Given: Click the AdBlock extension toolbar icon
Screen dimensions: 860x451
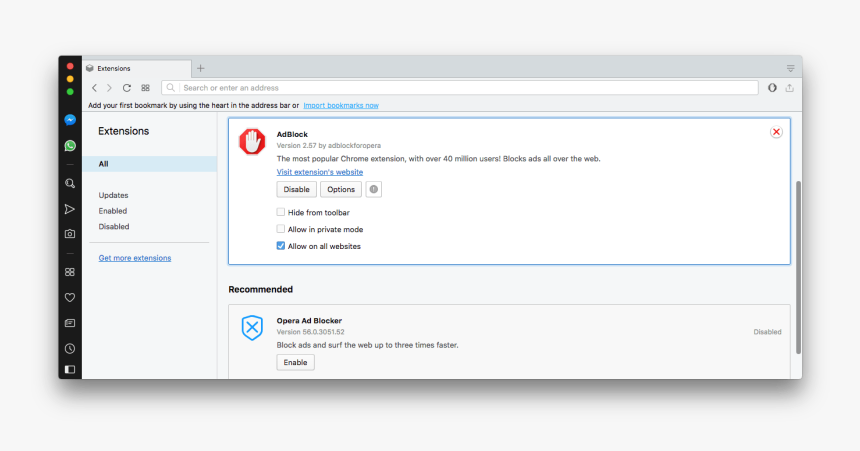Looking at the screenshot, I should [x=772, y=88].
